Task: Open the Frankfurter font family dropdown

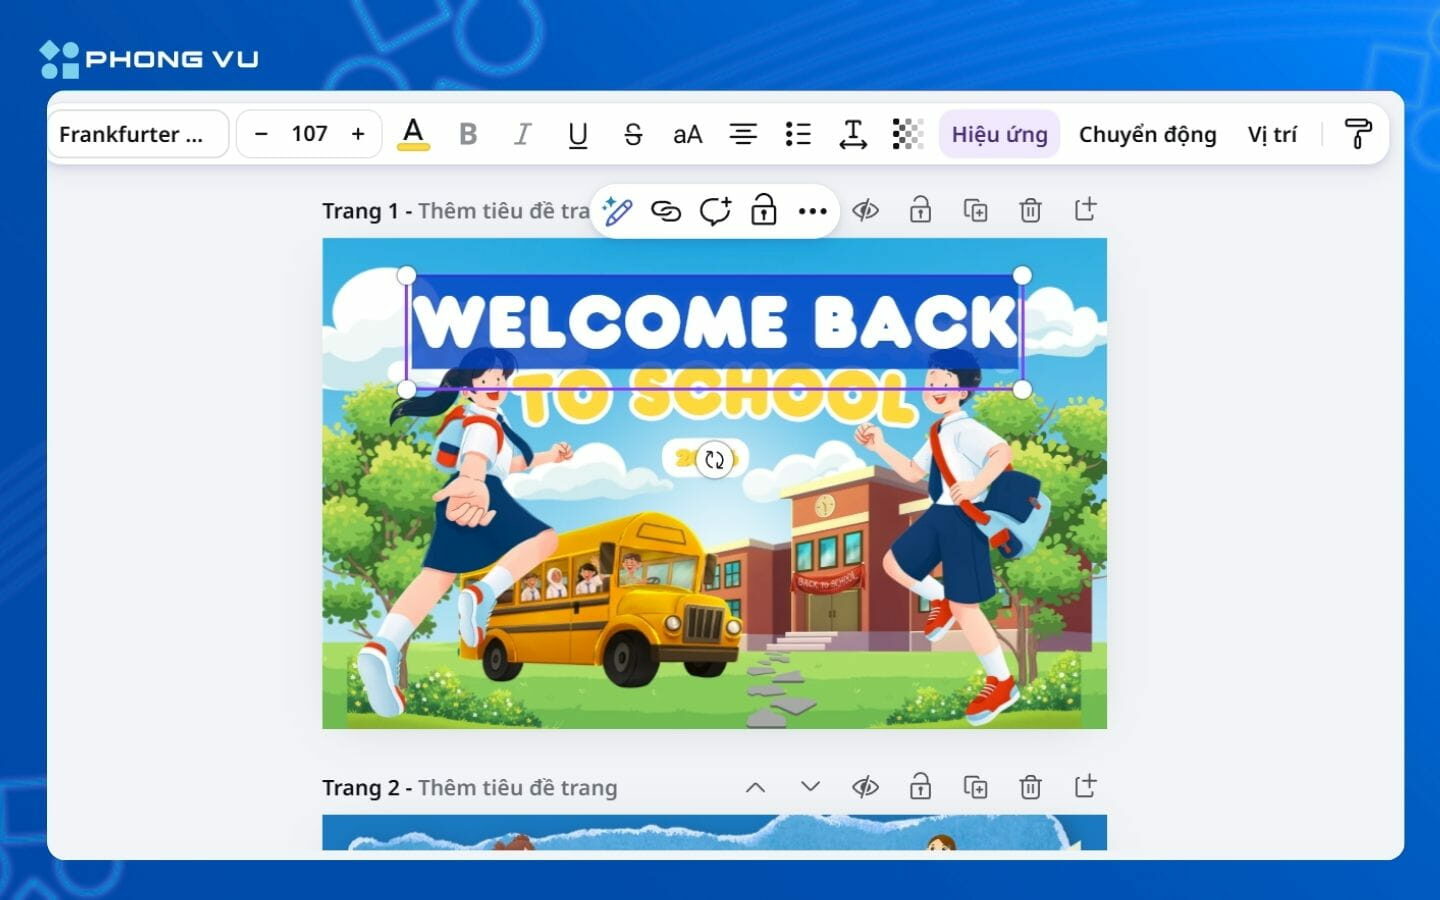Action: pos(138,134)
